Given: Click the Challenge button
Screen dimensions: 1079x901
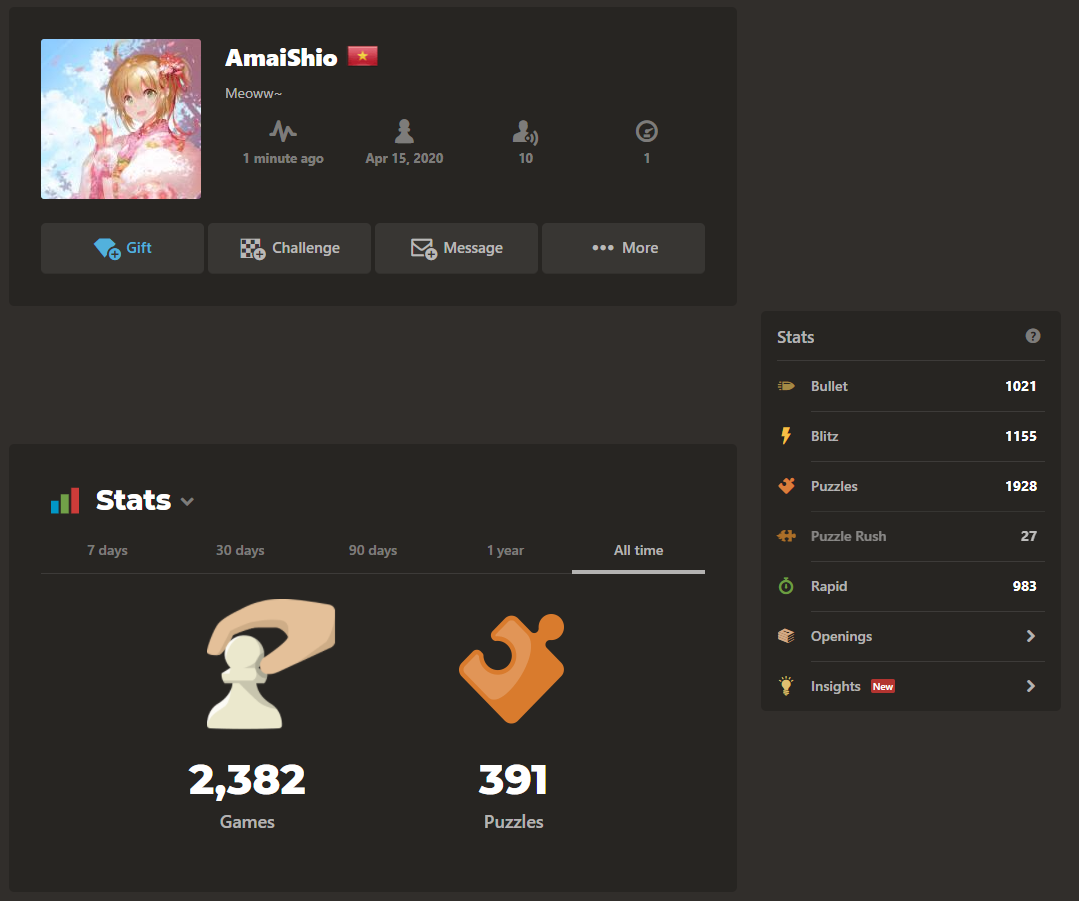Looking at the screenshot, I should [x=290, y=248].
